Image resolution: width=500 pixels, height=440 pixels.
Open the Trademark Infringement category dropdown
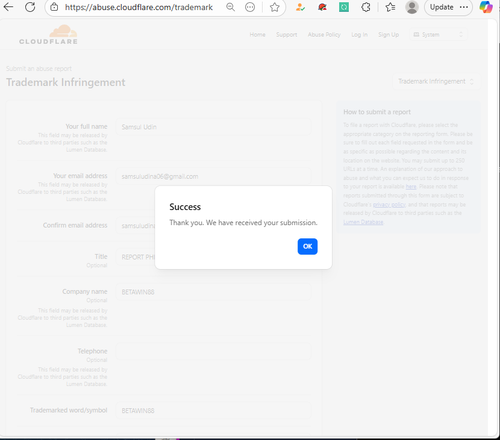coord(436,81)
